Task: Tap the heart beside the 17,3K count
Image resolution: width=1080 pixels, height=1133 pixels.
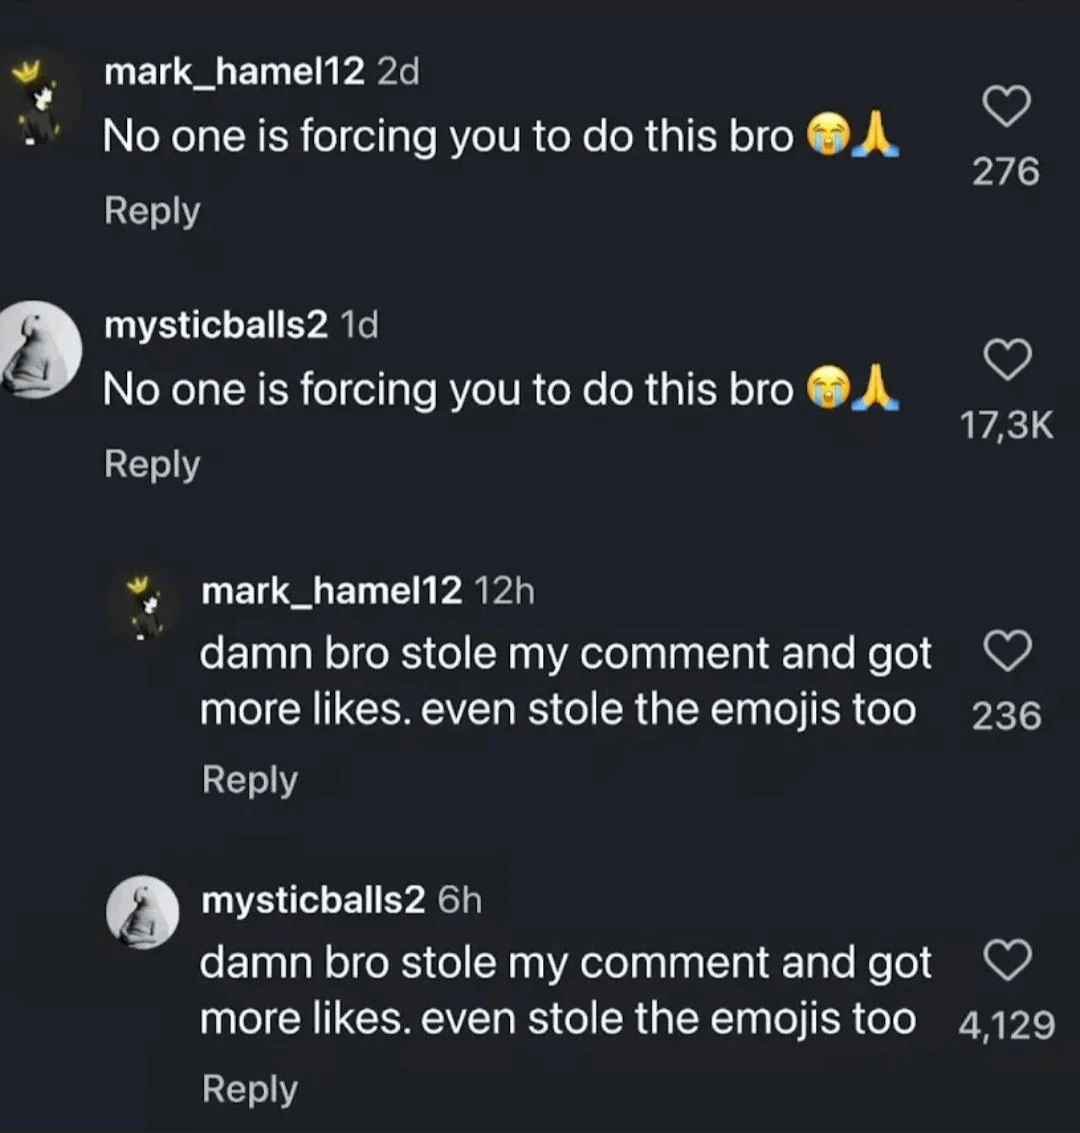Action: click(x=1006, y=360)
